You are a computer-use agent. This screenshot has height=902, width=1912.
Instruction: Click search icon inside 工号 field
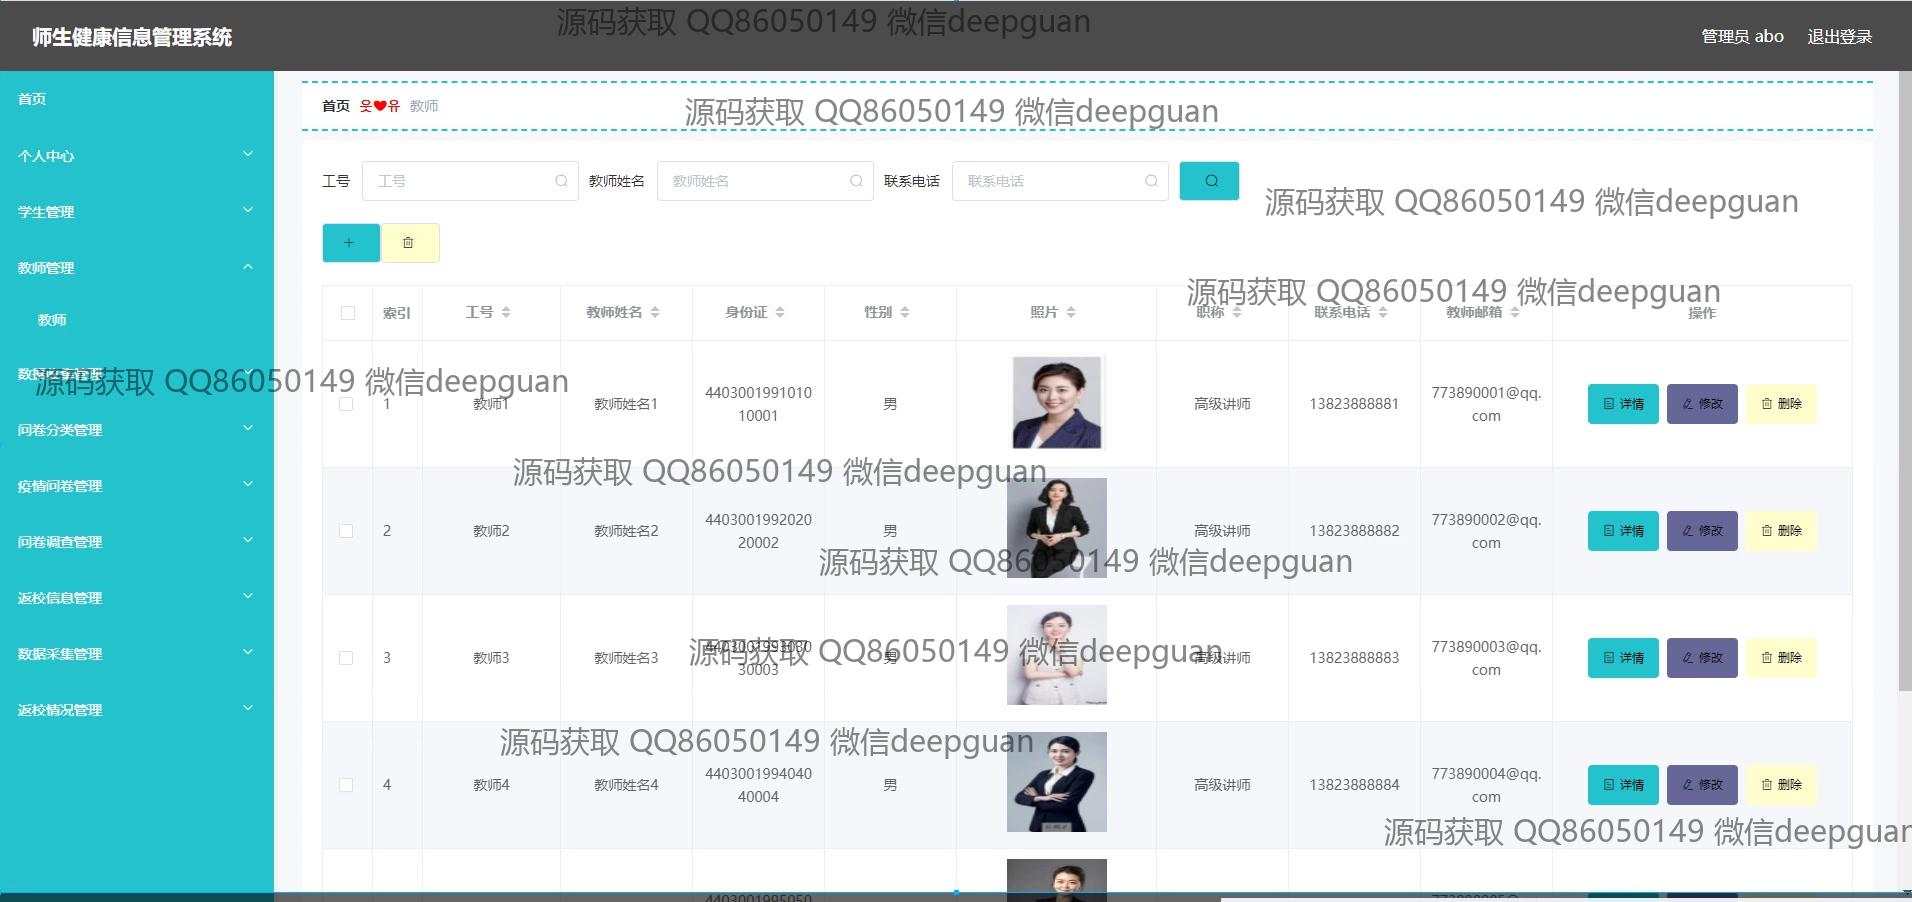[x=561, y=181]
